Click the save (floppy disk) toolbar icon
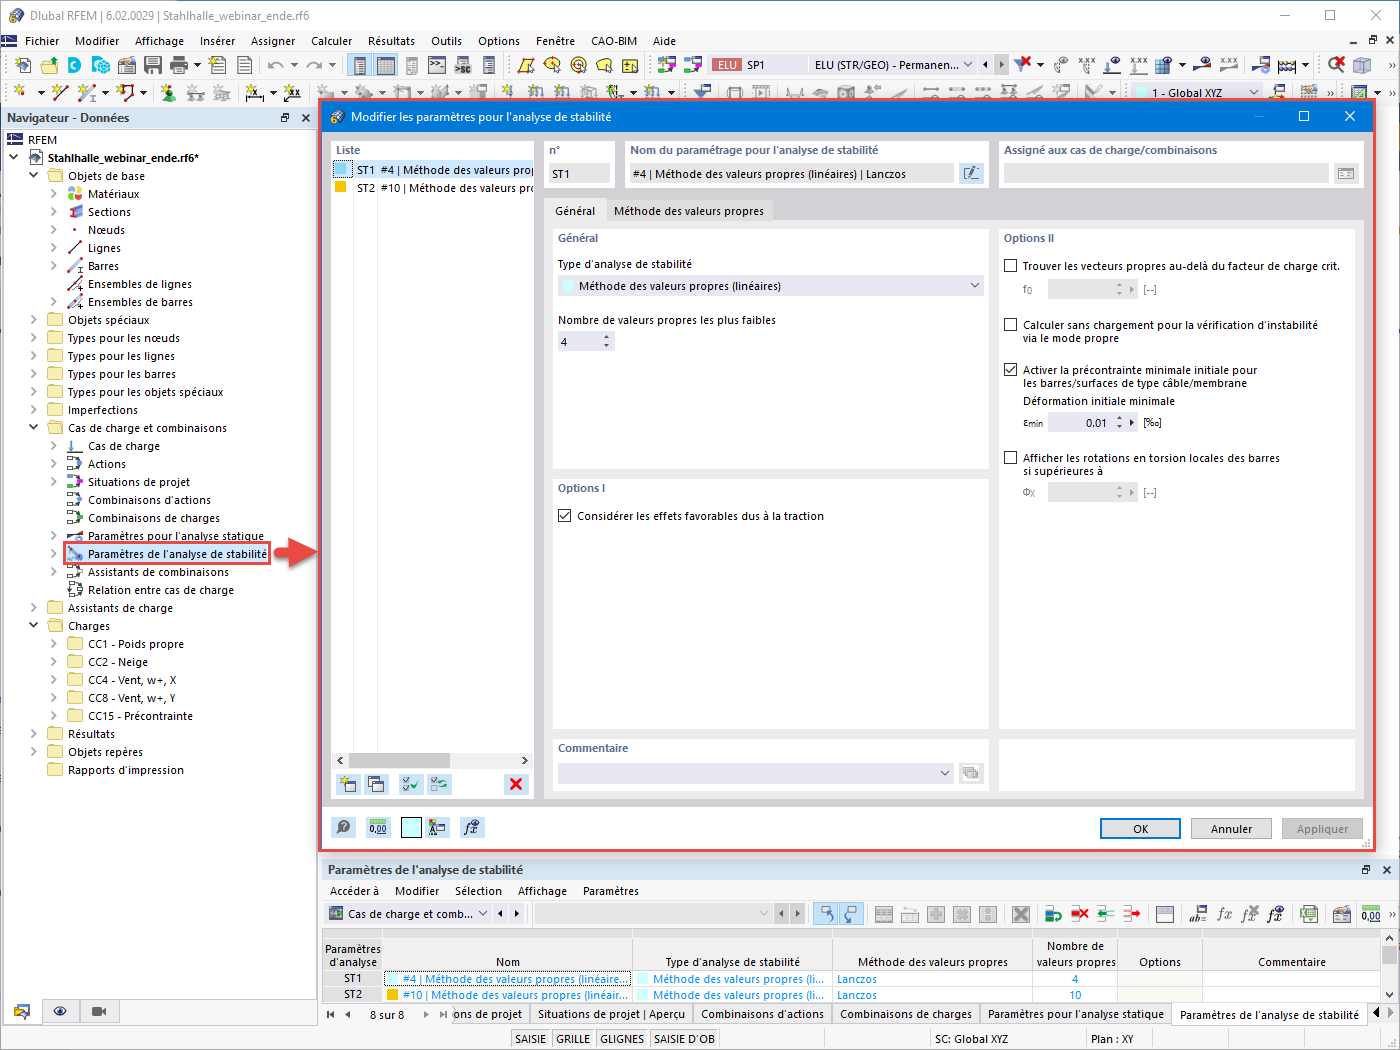The height and width of the screenshot is (1050, 1400). tap(153, 65)
